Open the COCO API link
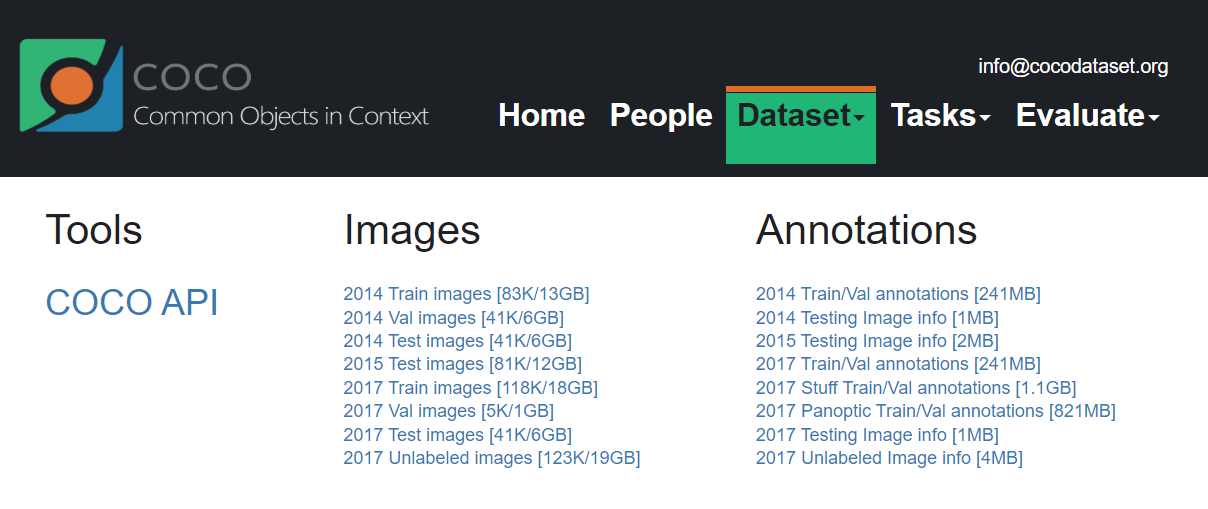 click(x=132, y=302)
